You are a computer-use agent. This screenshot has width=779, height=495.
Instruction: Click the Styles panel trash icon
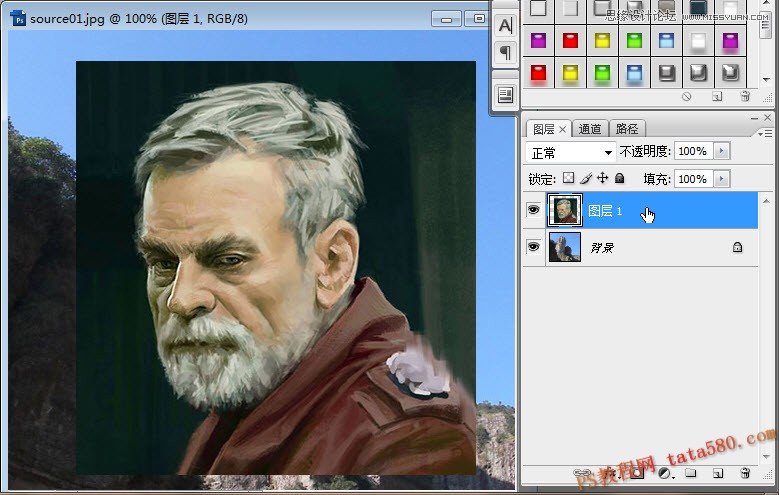coord(745,96)
